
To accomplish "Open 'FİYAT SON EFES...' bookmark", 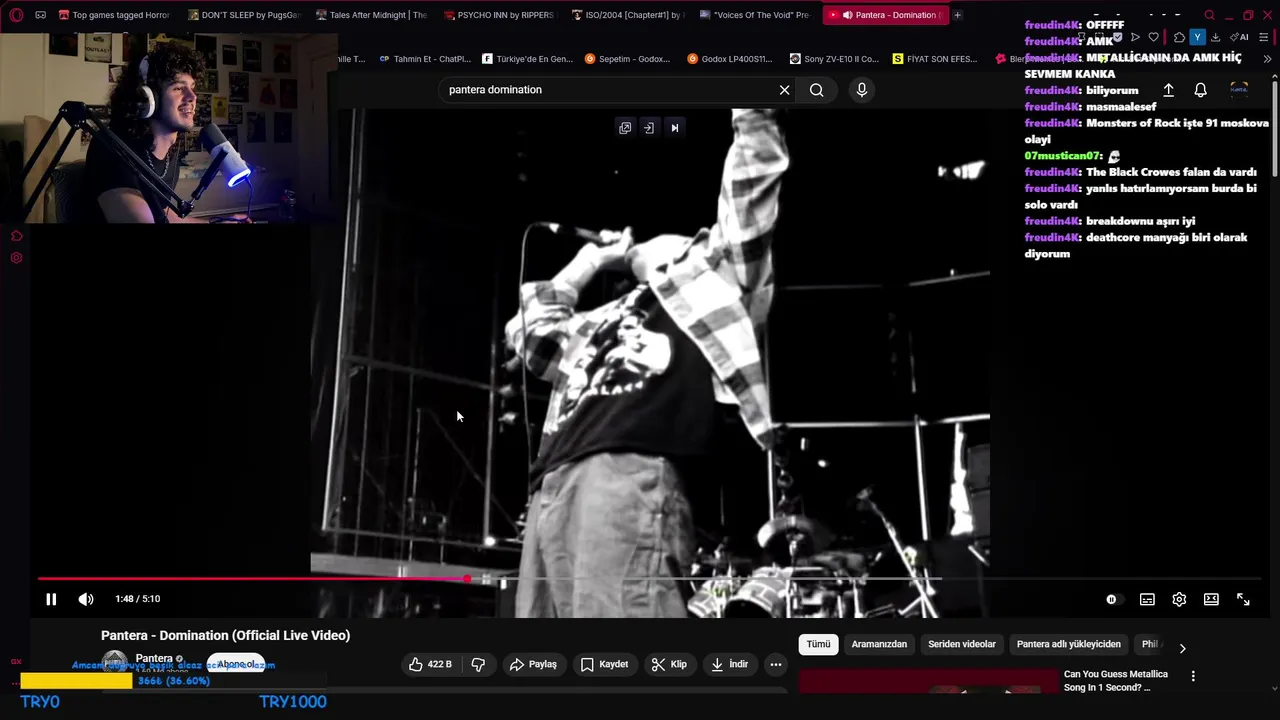I will pyautogui.click(x=935, y=59).
